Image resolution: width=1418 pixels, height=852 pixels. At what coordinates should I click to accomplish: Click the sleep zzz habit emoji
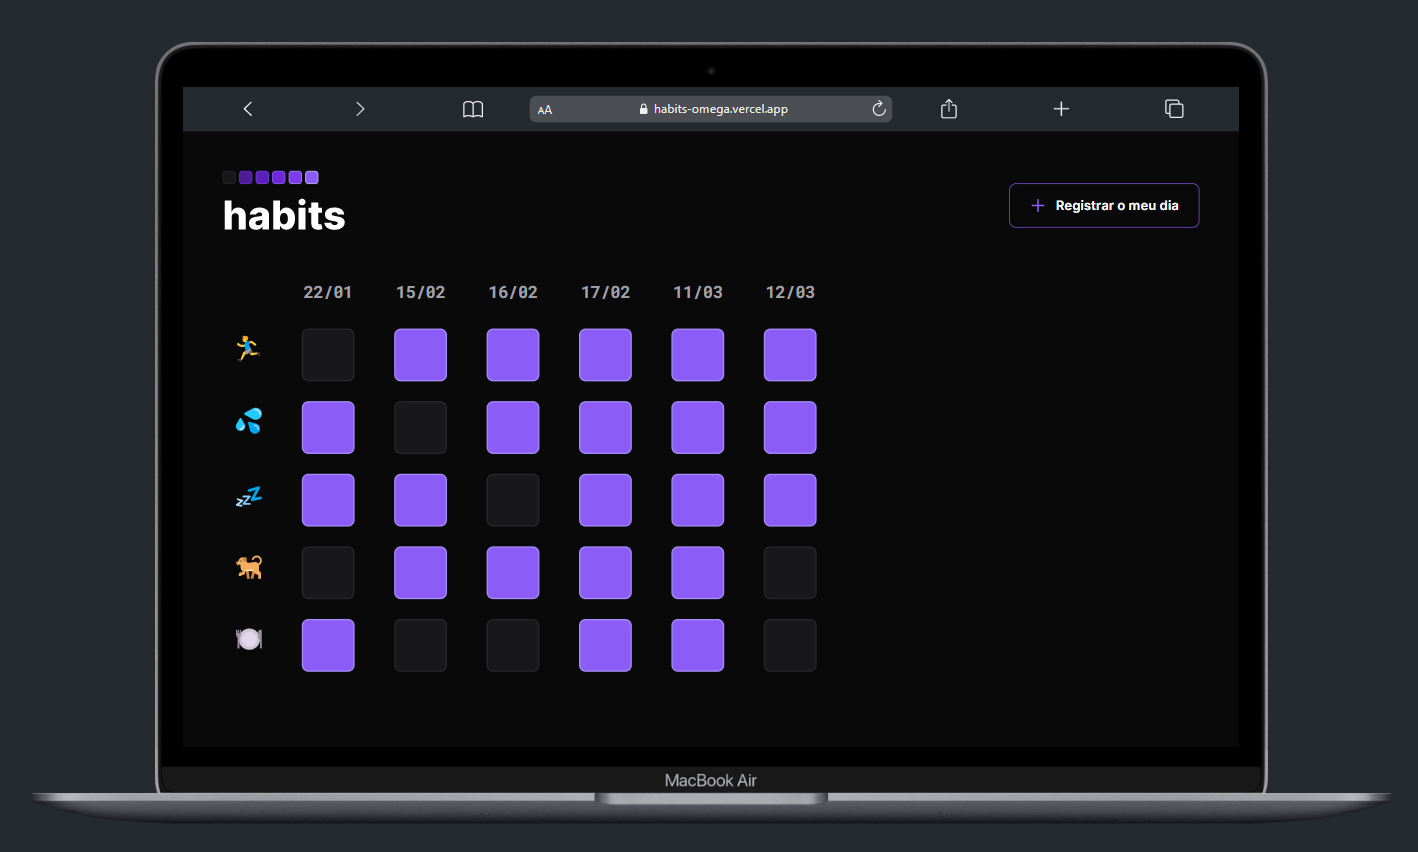(x=248, y=496)
